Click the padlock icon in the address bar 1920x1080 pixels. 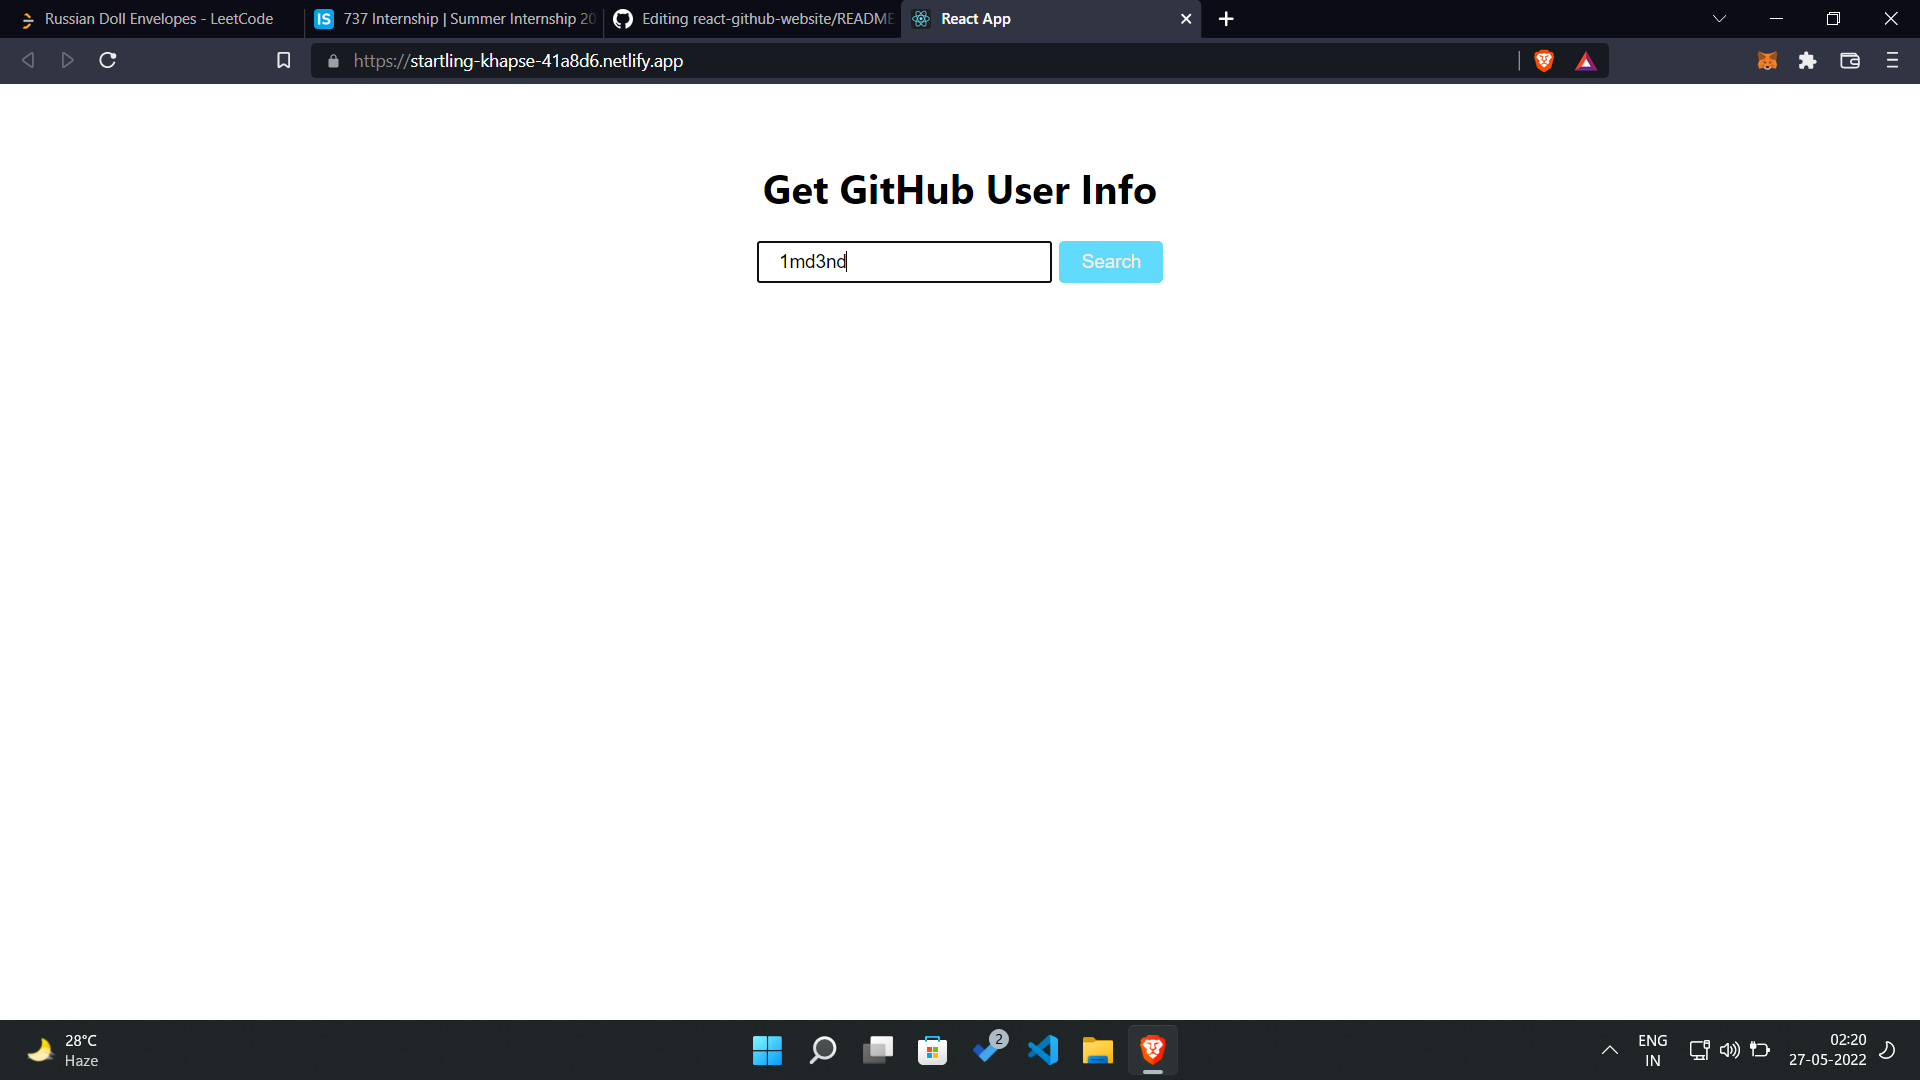pos(331,61)
